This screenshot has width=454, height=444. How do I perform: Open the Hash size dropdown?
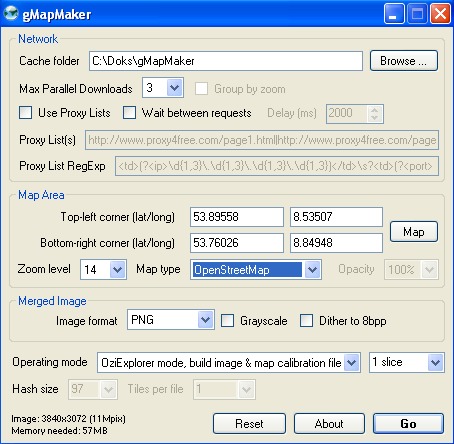[109, 389]
